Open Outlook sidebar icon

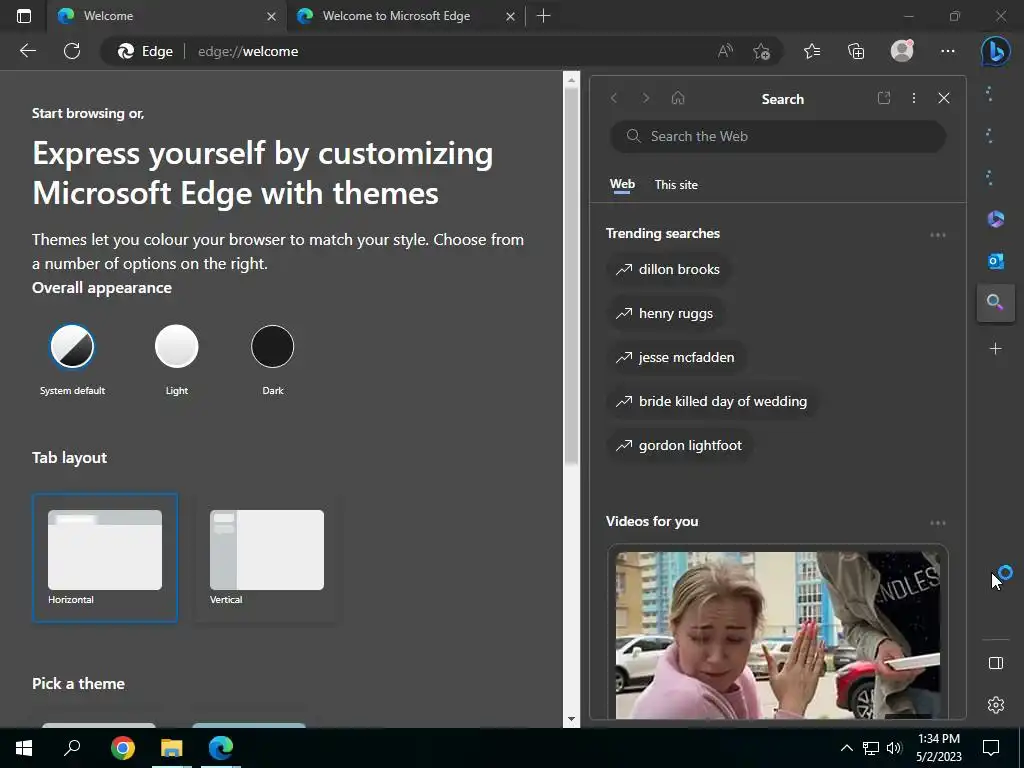[x=995, y=261]
